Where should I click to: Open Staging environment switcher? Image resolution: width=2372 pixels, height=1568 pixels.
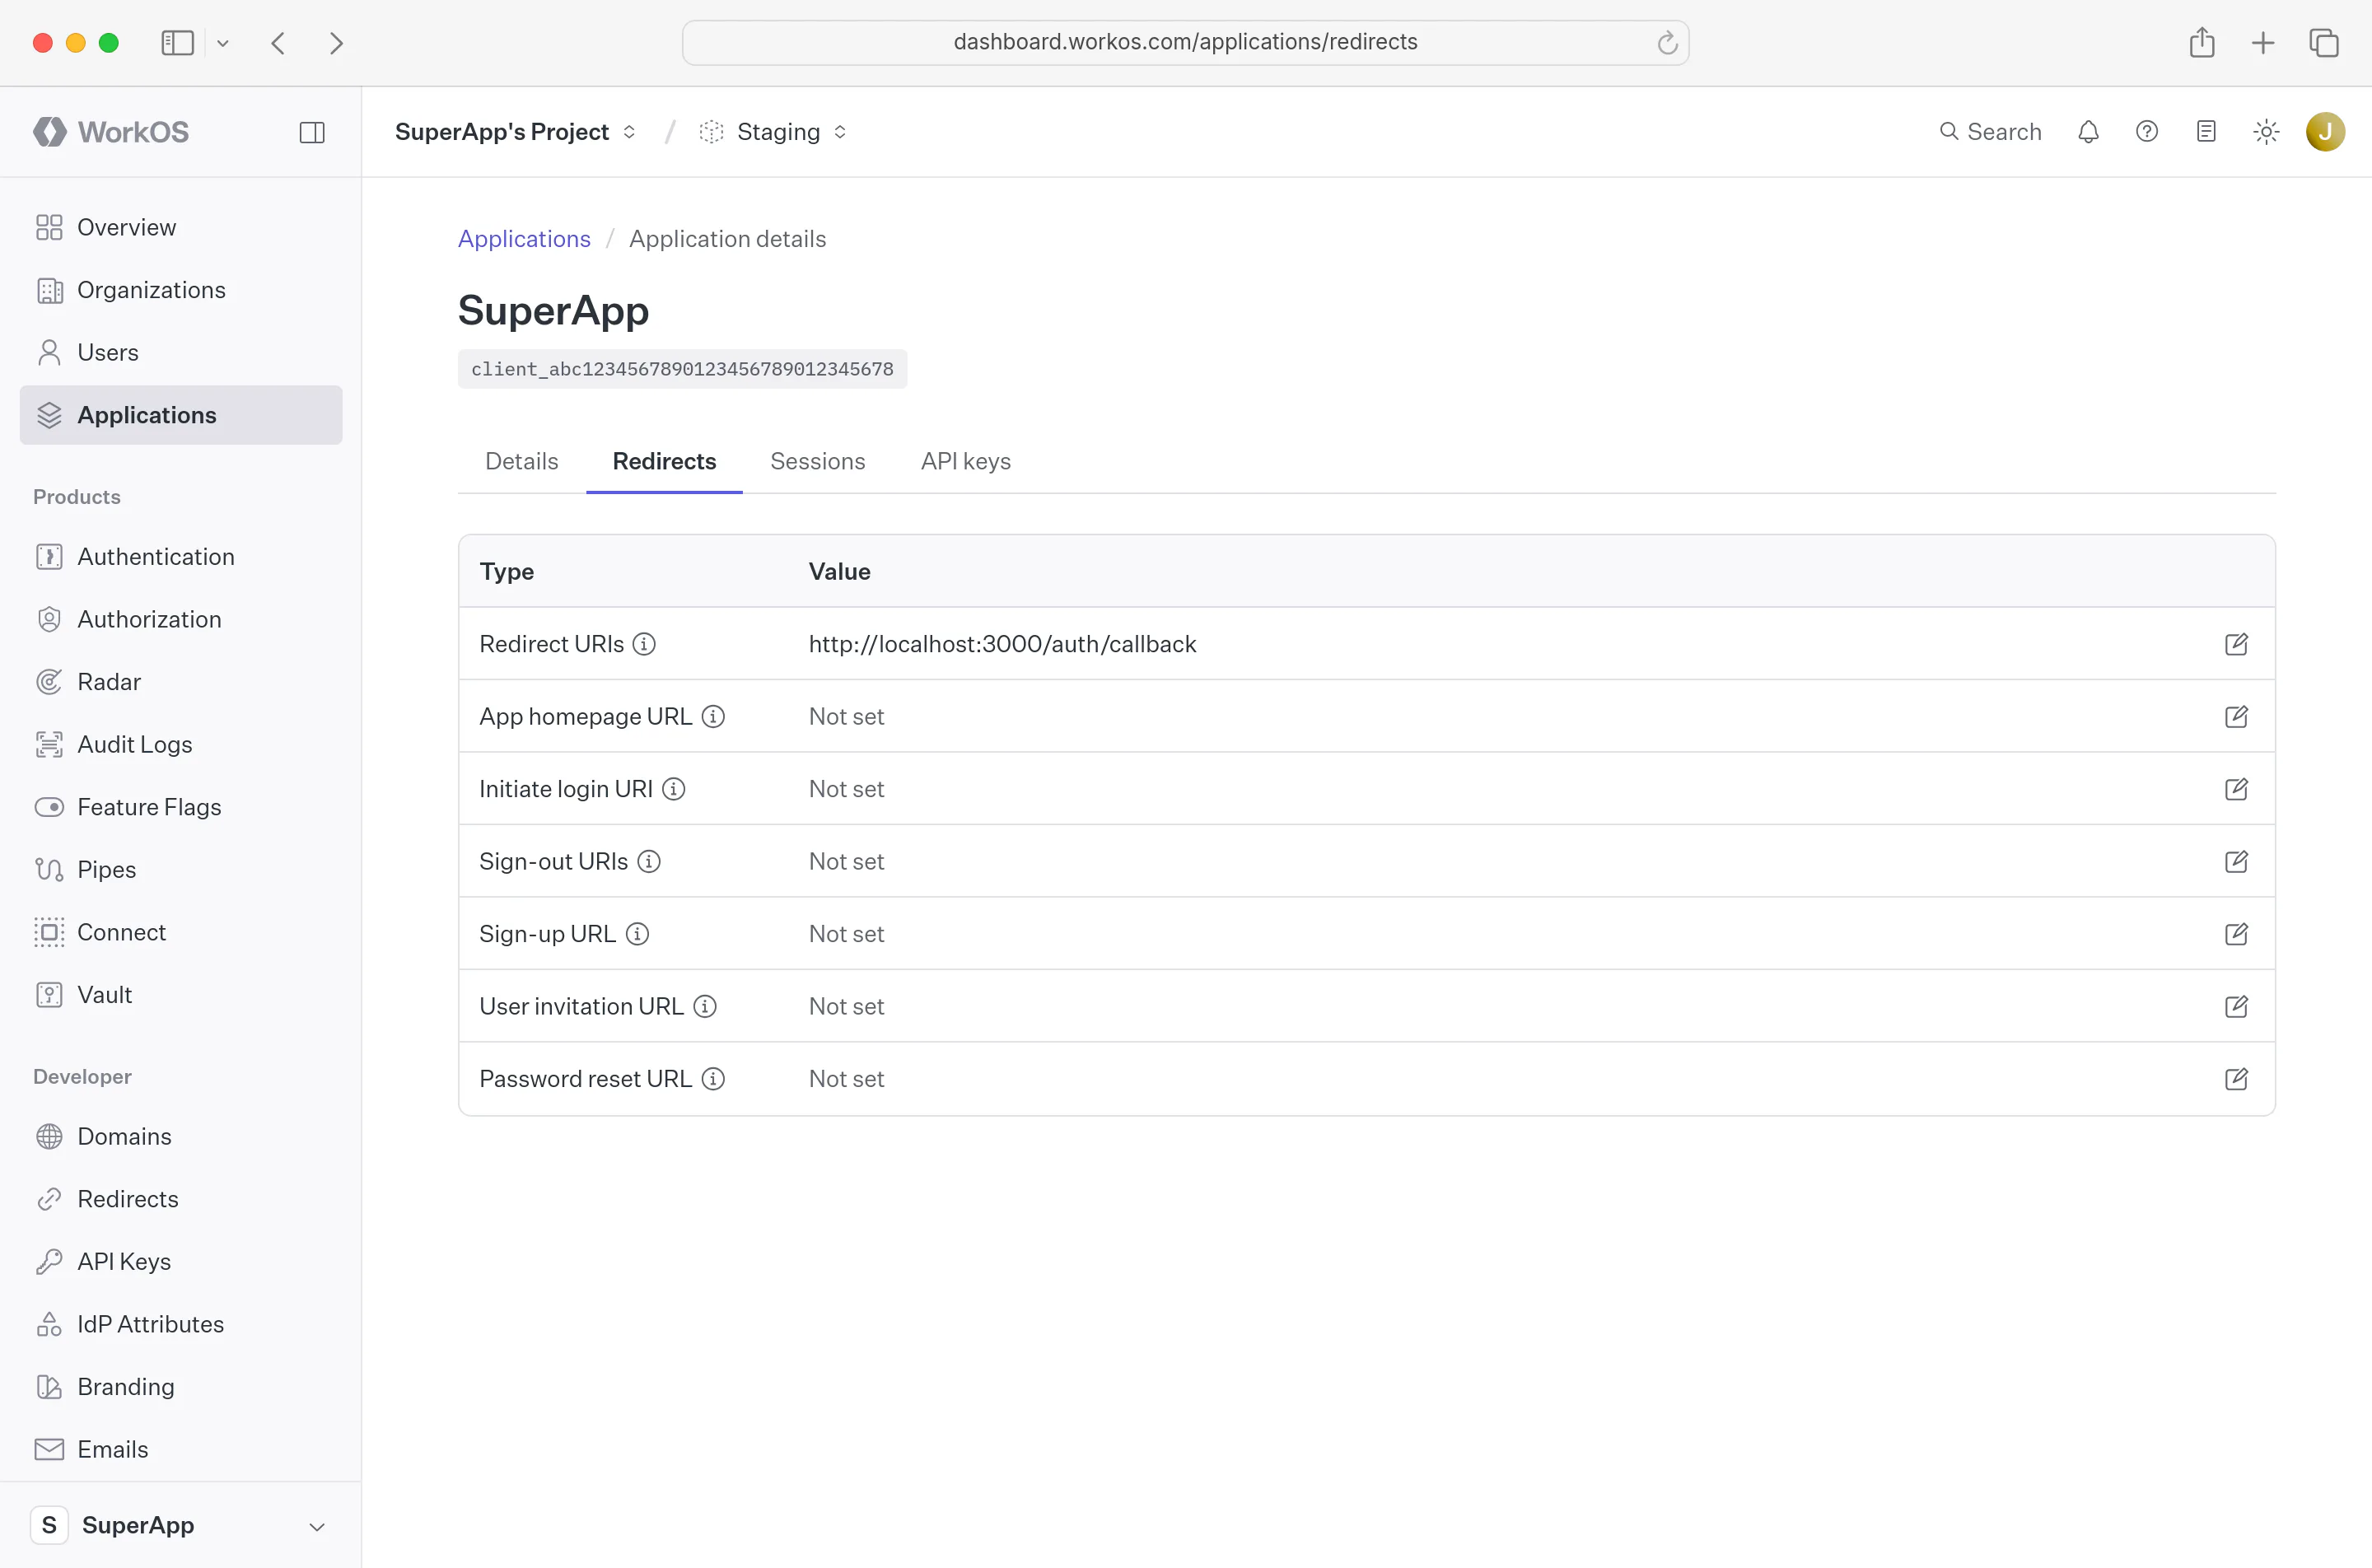774,132
